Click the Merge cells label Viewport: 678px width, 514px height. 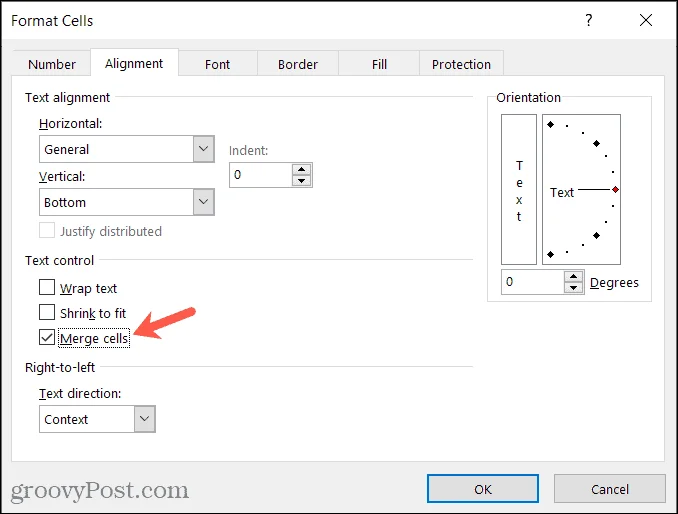click(94, 338)
